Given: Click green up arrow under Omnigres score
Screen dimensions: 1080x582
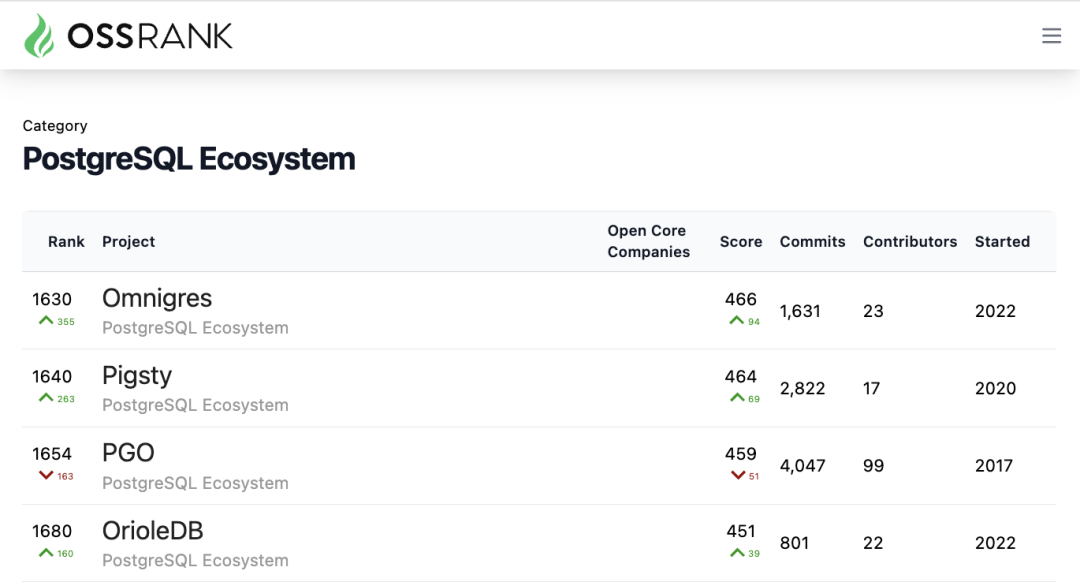Looking at the screenshot, I should click(736, 320).
